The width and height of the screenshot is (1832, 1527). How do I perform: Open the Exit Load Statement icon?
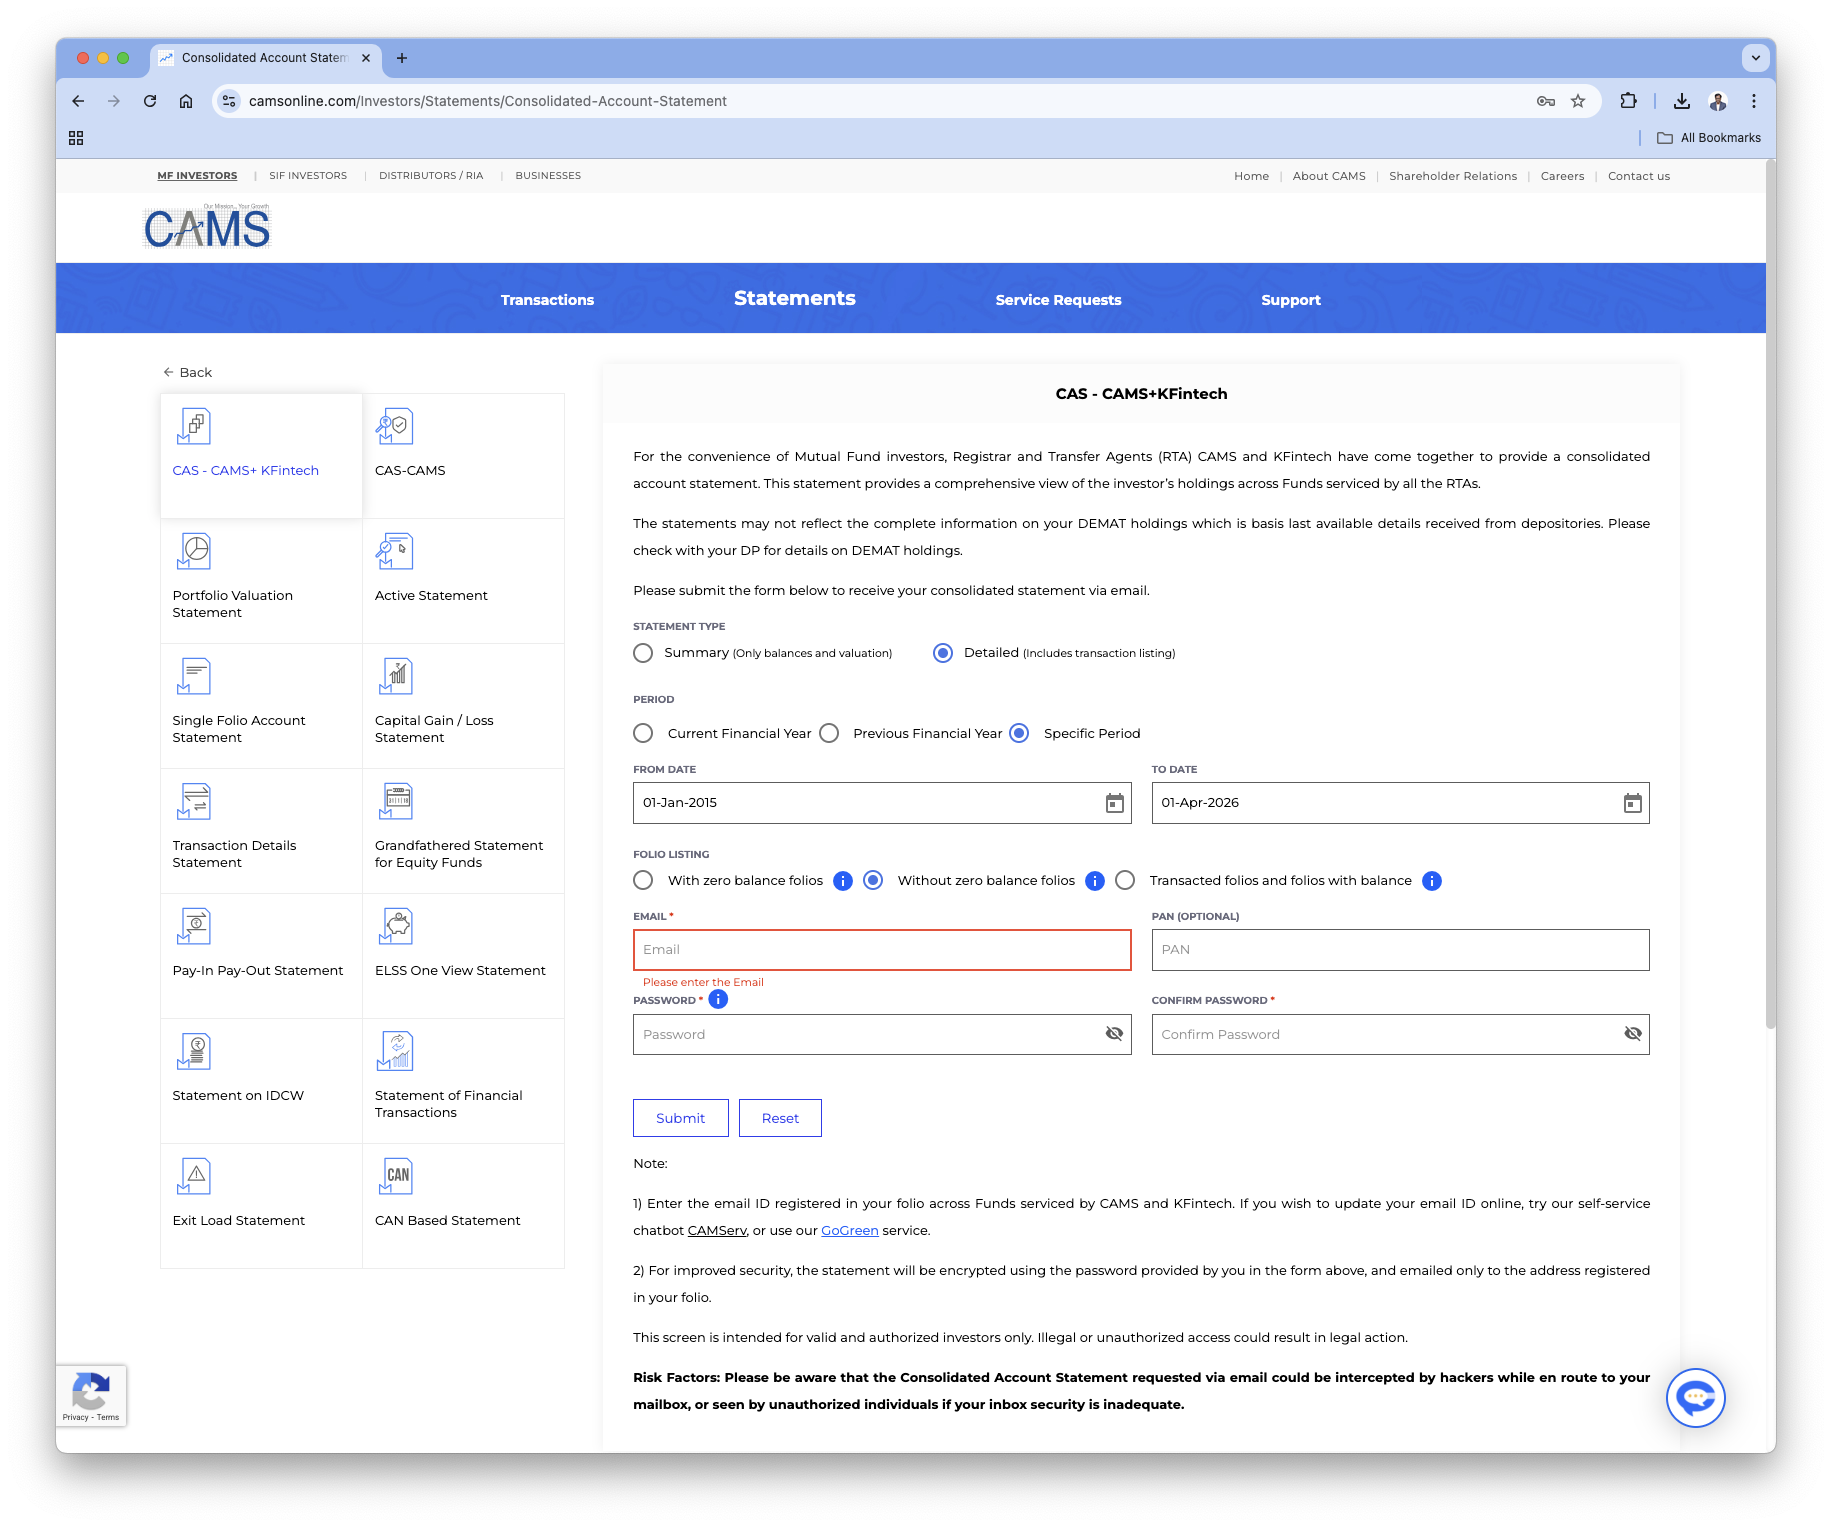tap(195, 1176)
